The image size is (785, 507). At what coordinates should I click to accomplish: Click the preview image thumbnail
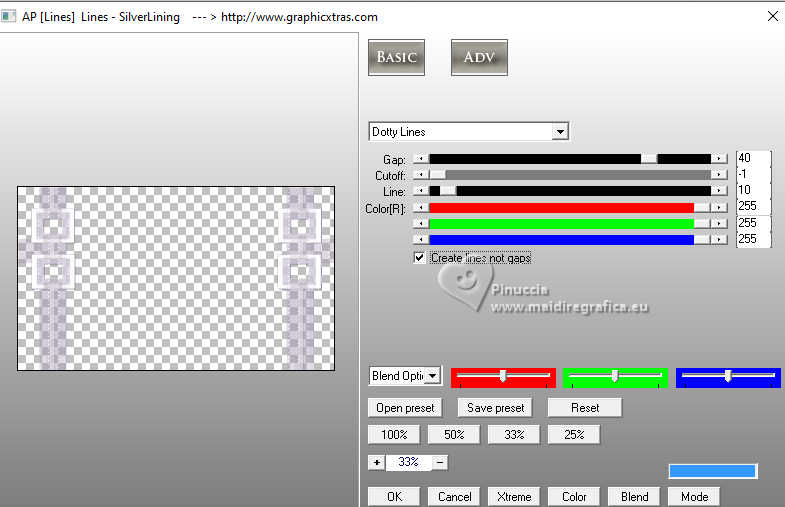pyautogui.click(x=176, y=278)
